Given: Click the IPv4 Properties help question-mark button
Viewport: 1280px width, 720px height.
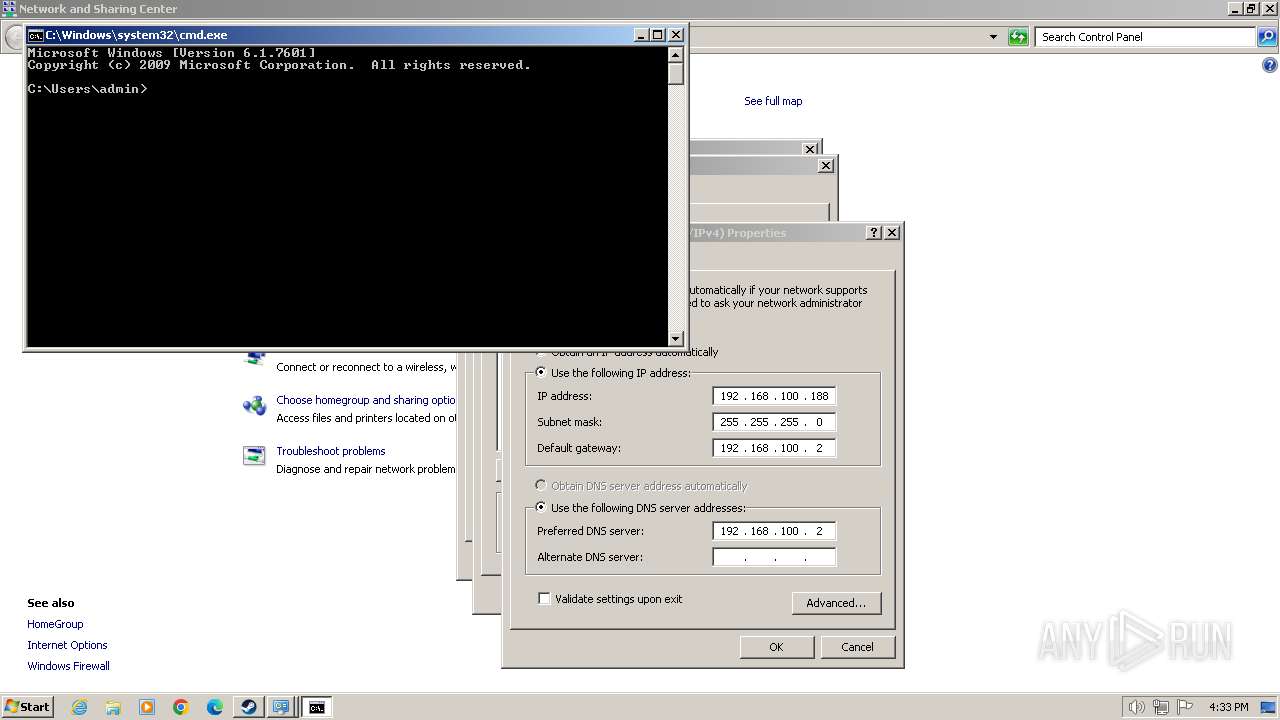Looking at the screenshot, I should pos(874,232).
